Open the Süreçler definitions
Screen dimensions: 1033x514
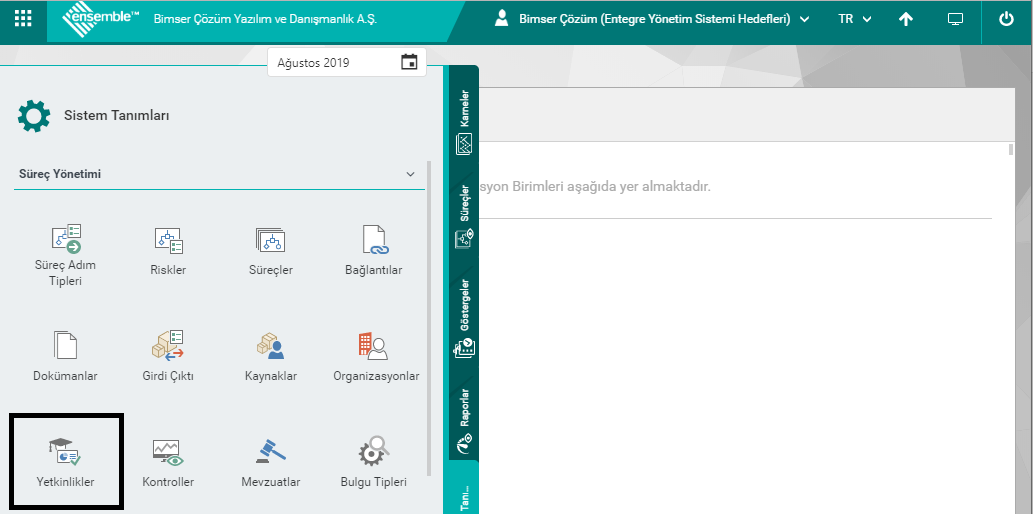click(x=271, y=252)
